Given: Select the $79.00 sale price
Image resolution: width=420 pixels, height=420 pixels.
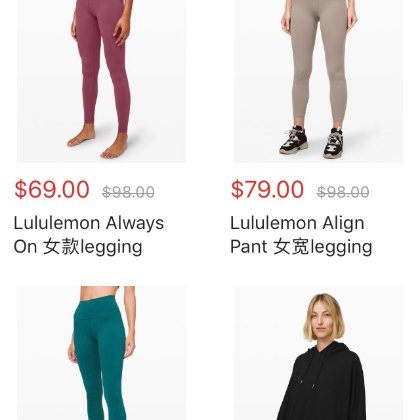Looking at the screenshot, I should [267, 189].
